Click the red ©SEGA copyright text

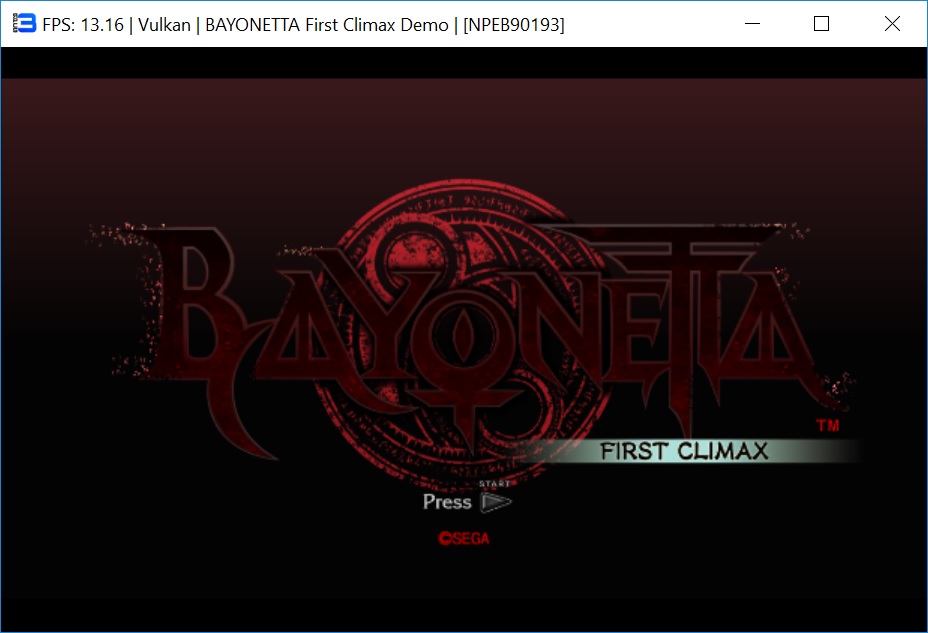[x=464, y=538]
